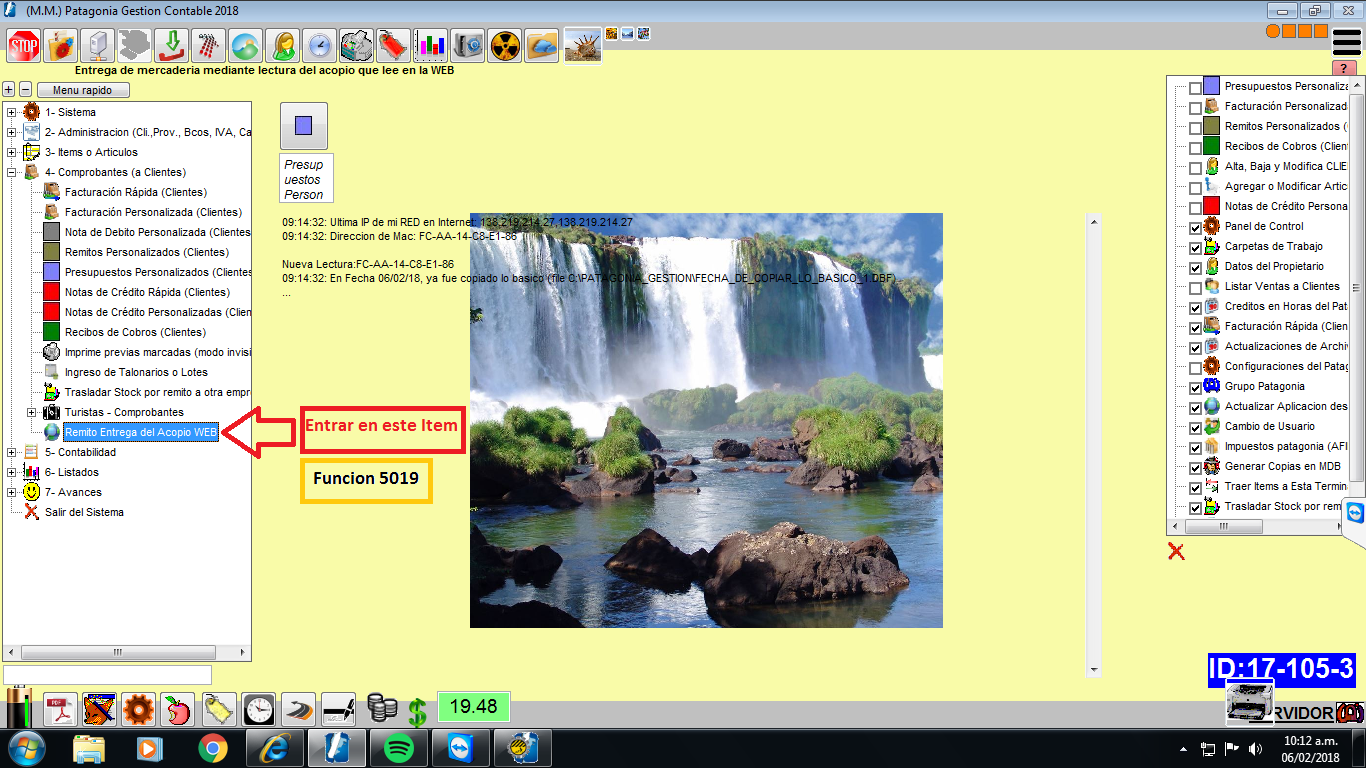Viewport: 1366px width, 768px height.
Task: Click the green 19.48 value box
Action: click(474, 706)
